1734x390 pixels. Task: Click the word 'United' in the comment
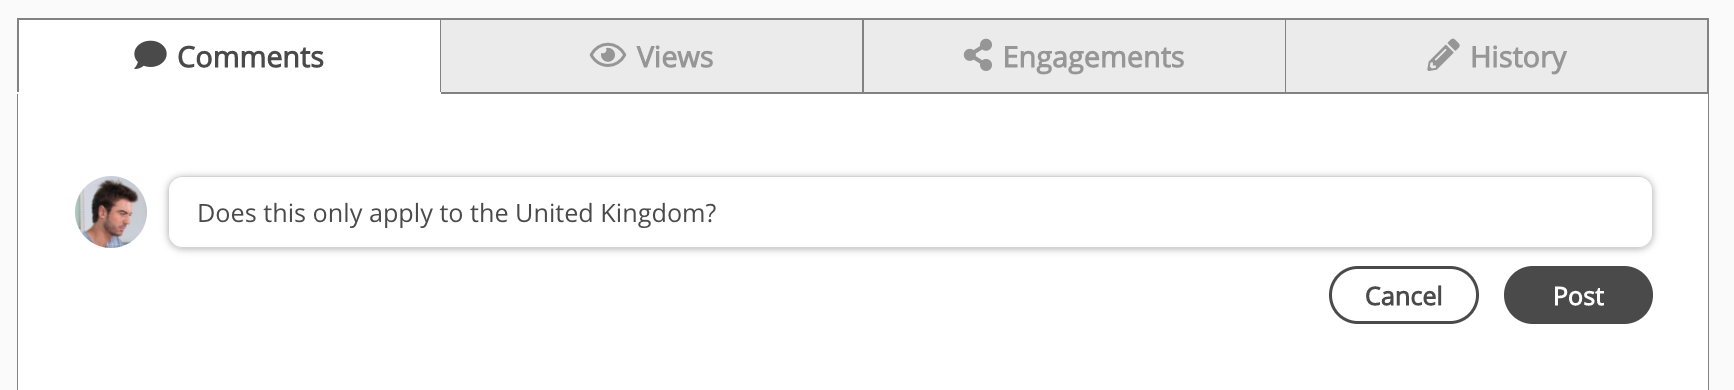pos(554,213)
